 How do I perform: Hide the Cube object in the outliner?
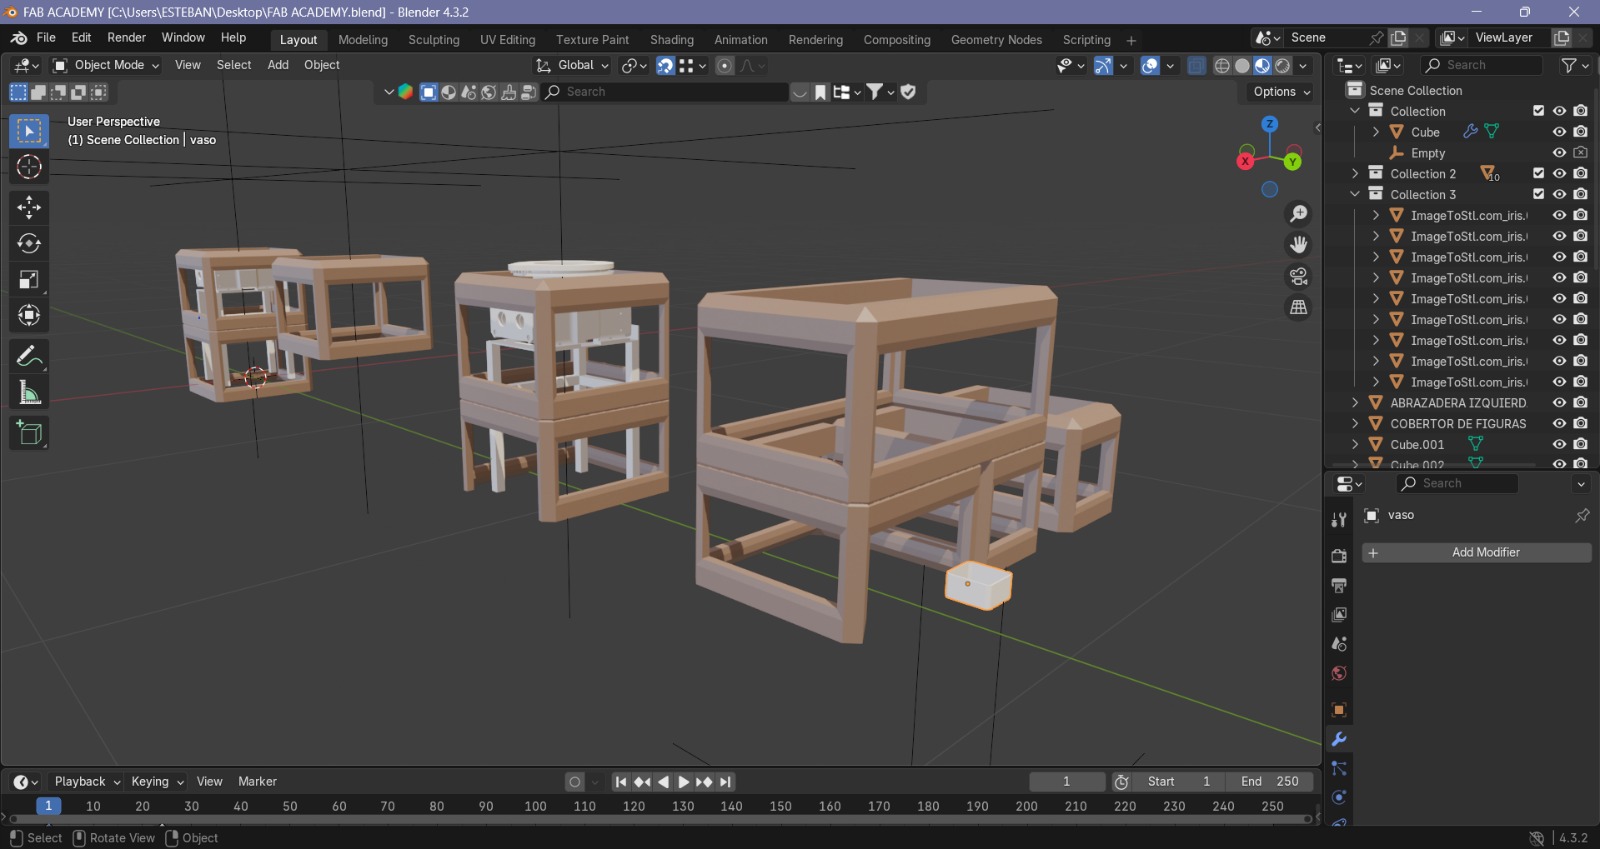tap(1559, 132)
